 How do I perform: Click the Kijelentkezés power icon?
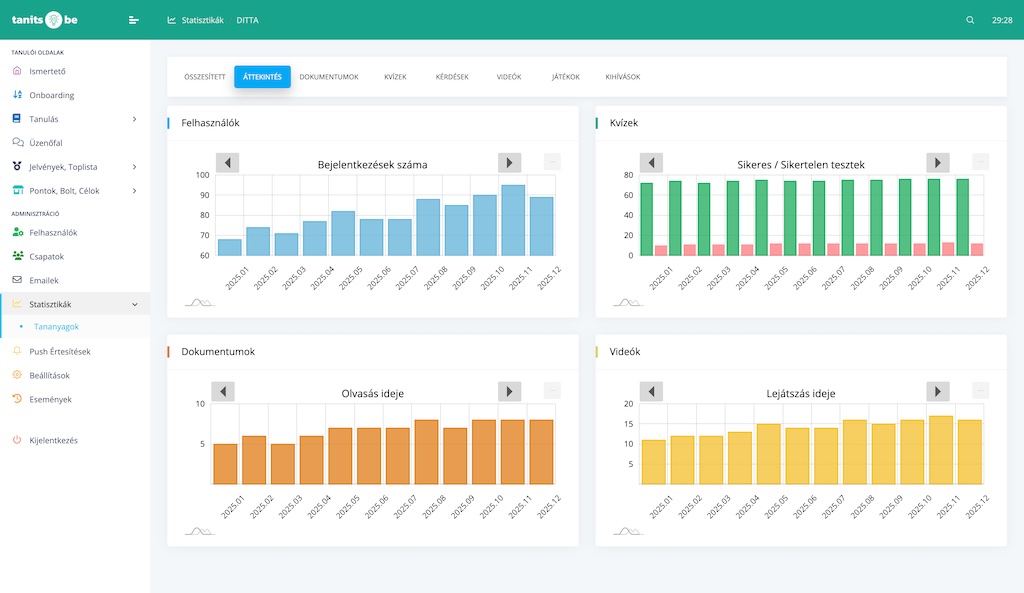coord(17,440)
